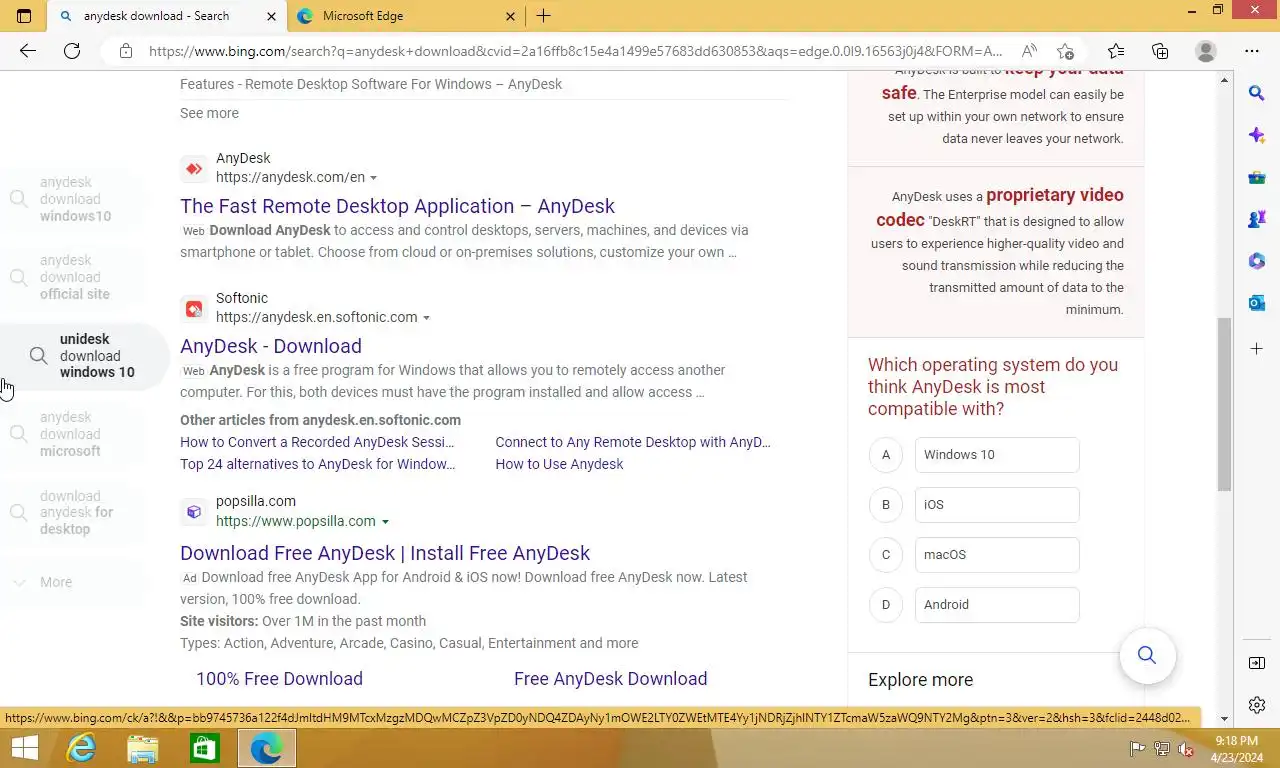Switch to anydesk download Search tab
Screen dimensions: 1280x768
167,16
